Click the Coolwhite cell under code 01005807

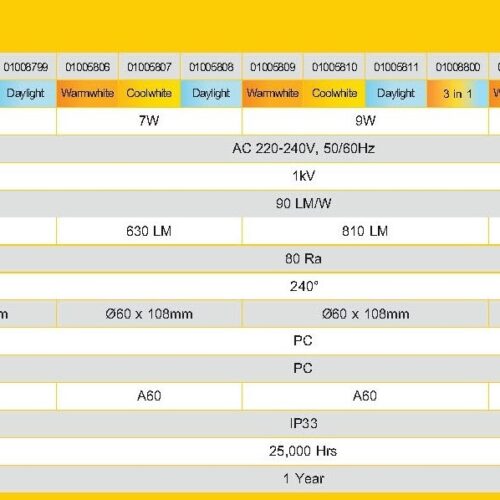point(149,93)
